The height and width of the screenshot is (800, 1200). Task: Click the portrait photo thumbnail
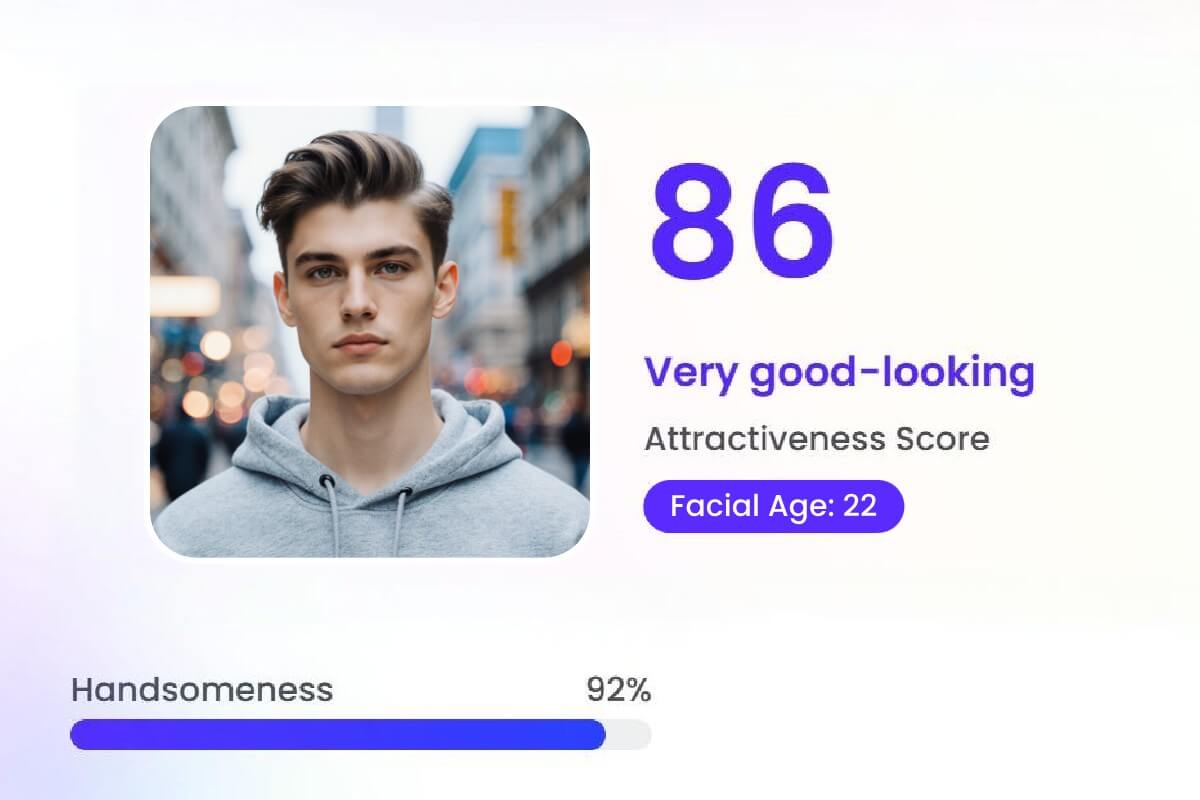click(x=369, y=330)
